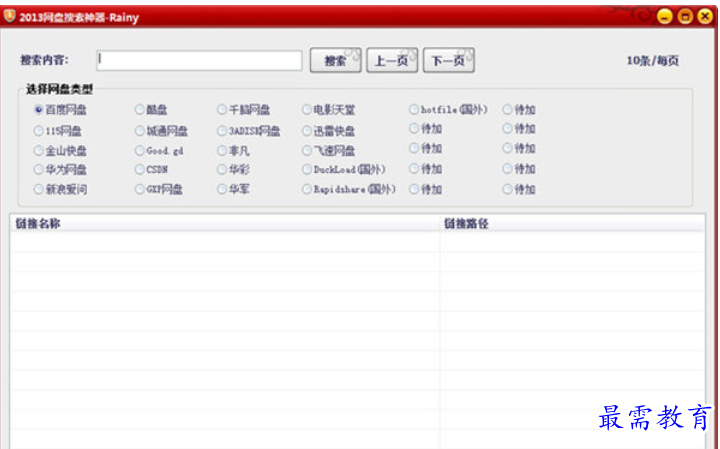
Task: Choose 金山快盘 as disk type
Action: pyautogui.click(x=60, y=151)
